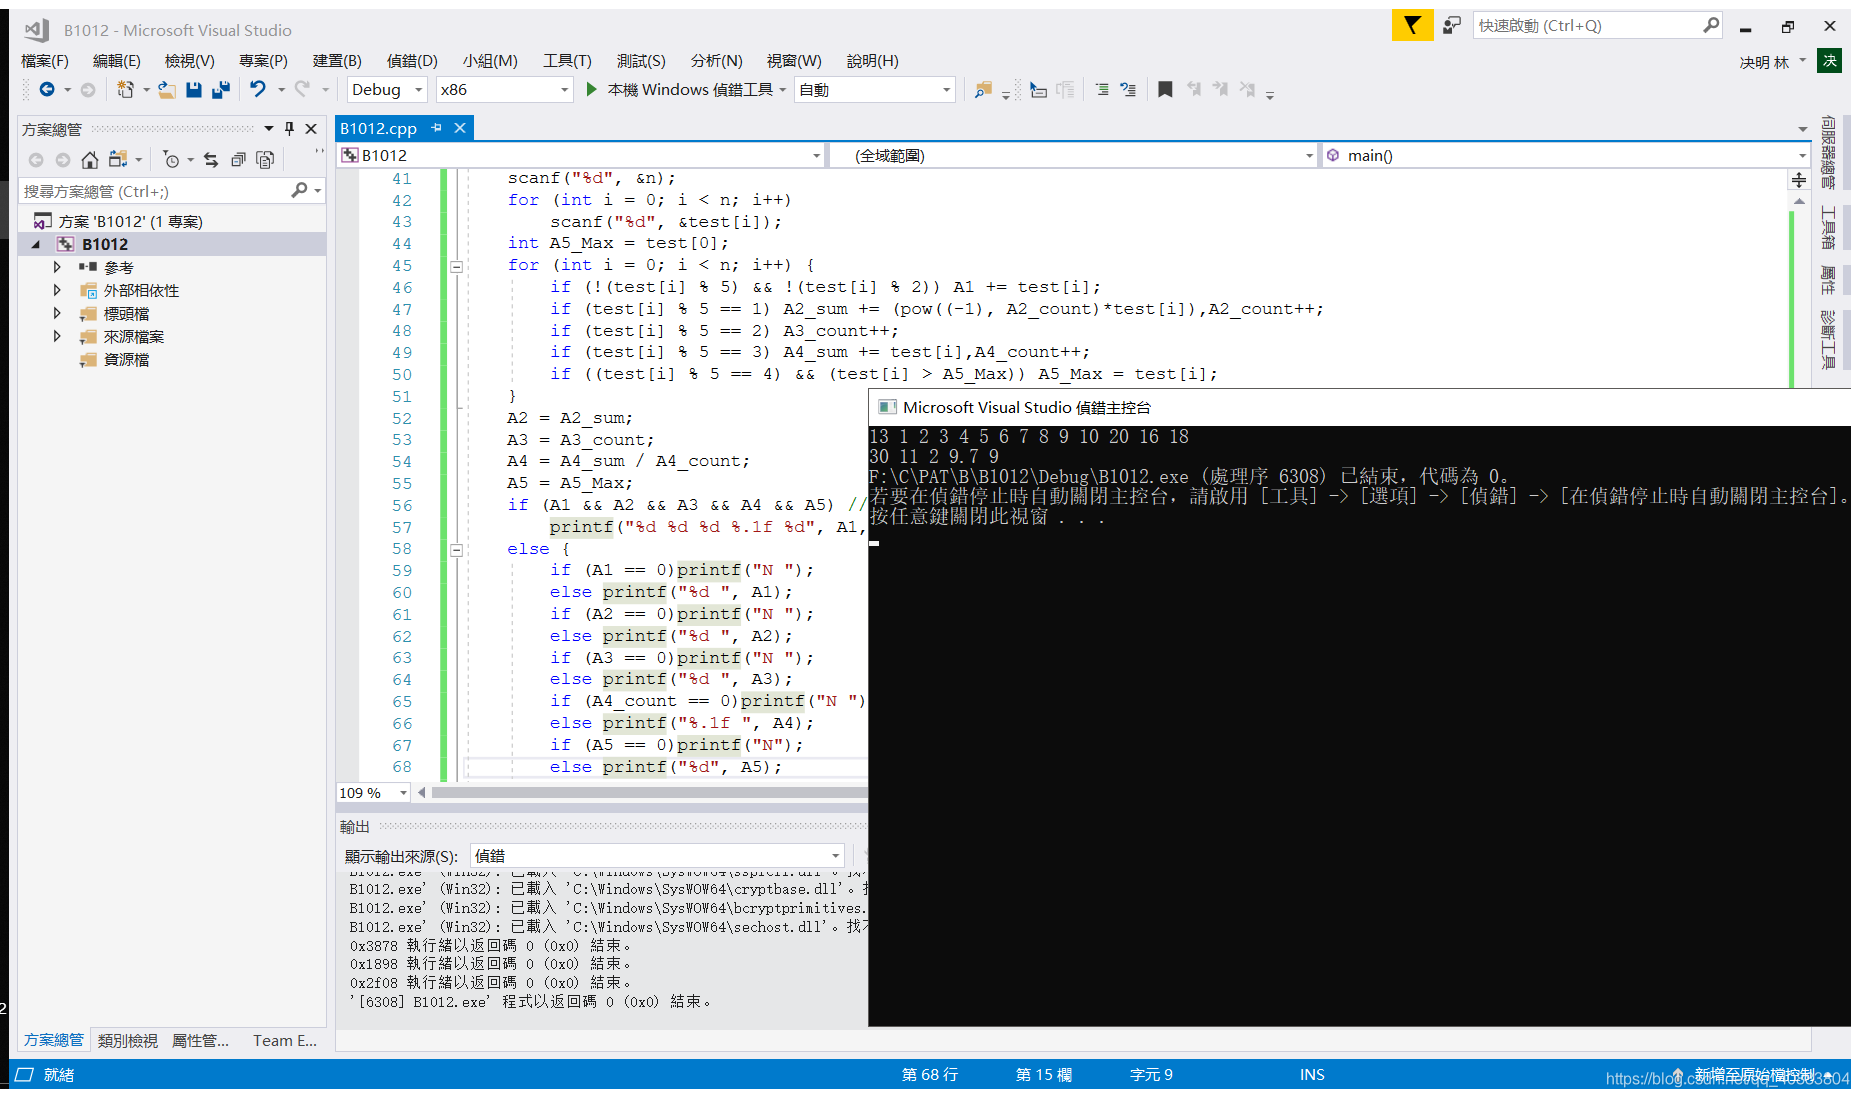This screenshot has height=1098, width=1860.
Task: Start debugging with the green play icon
Action: (591, 90)
